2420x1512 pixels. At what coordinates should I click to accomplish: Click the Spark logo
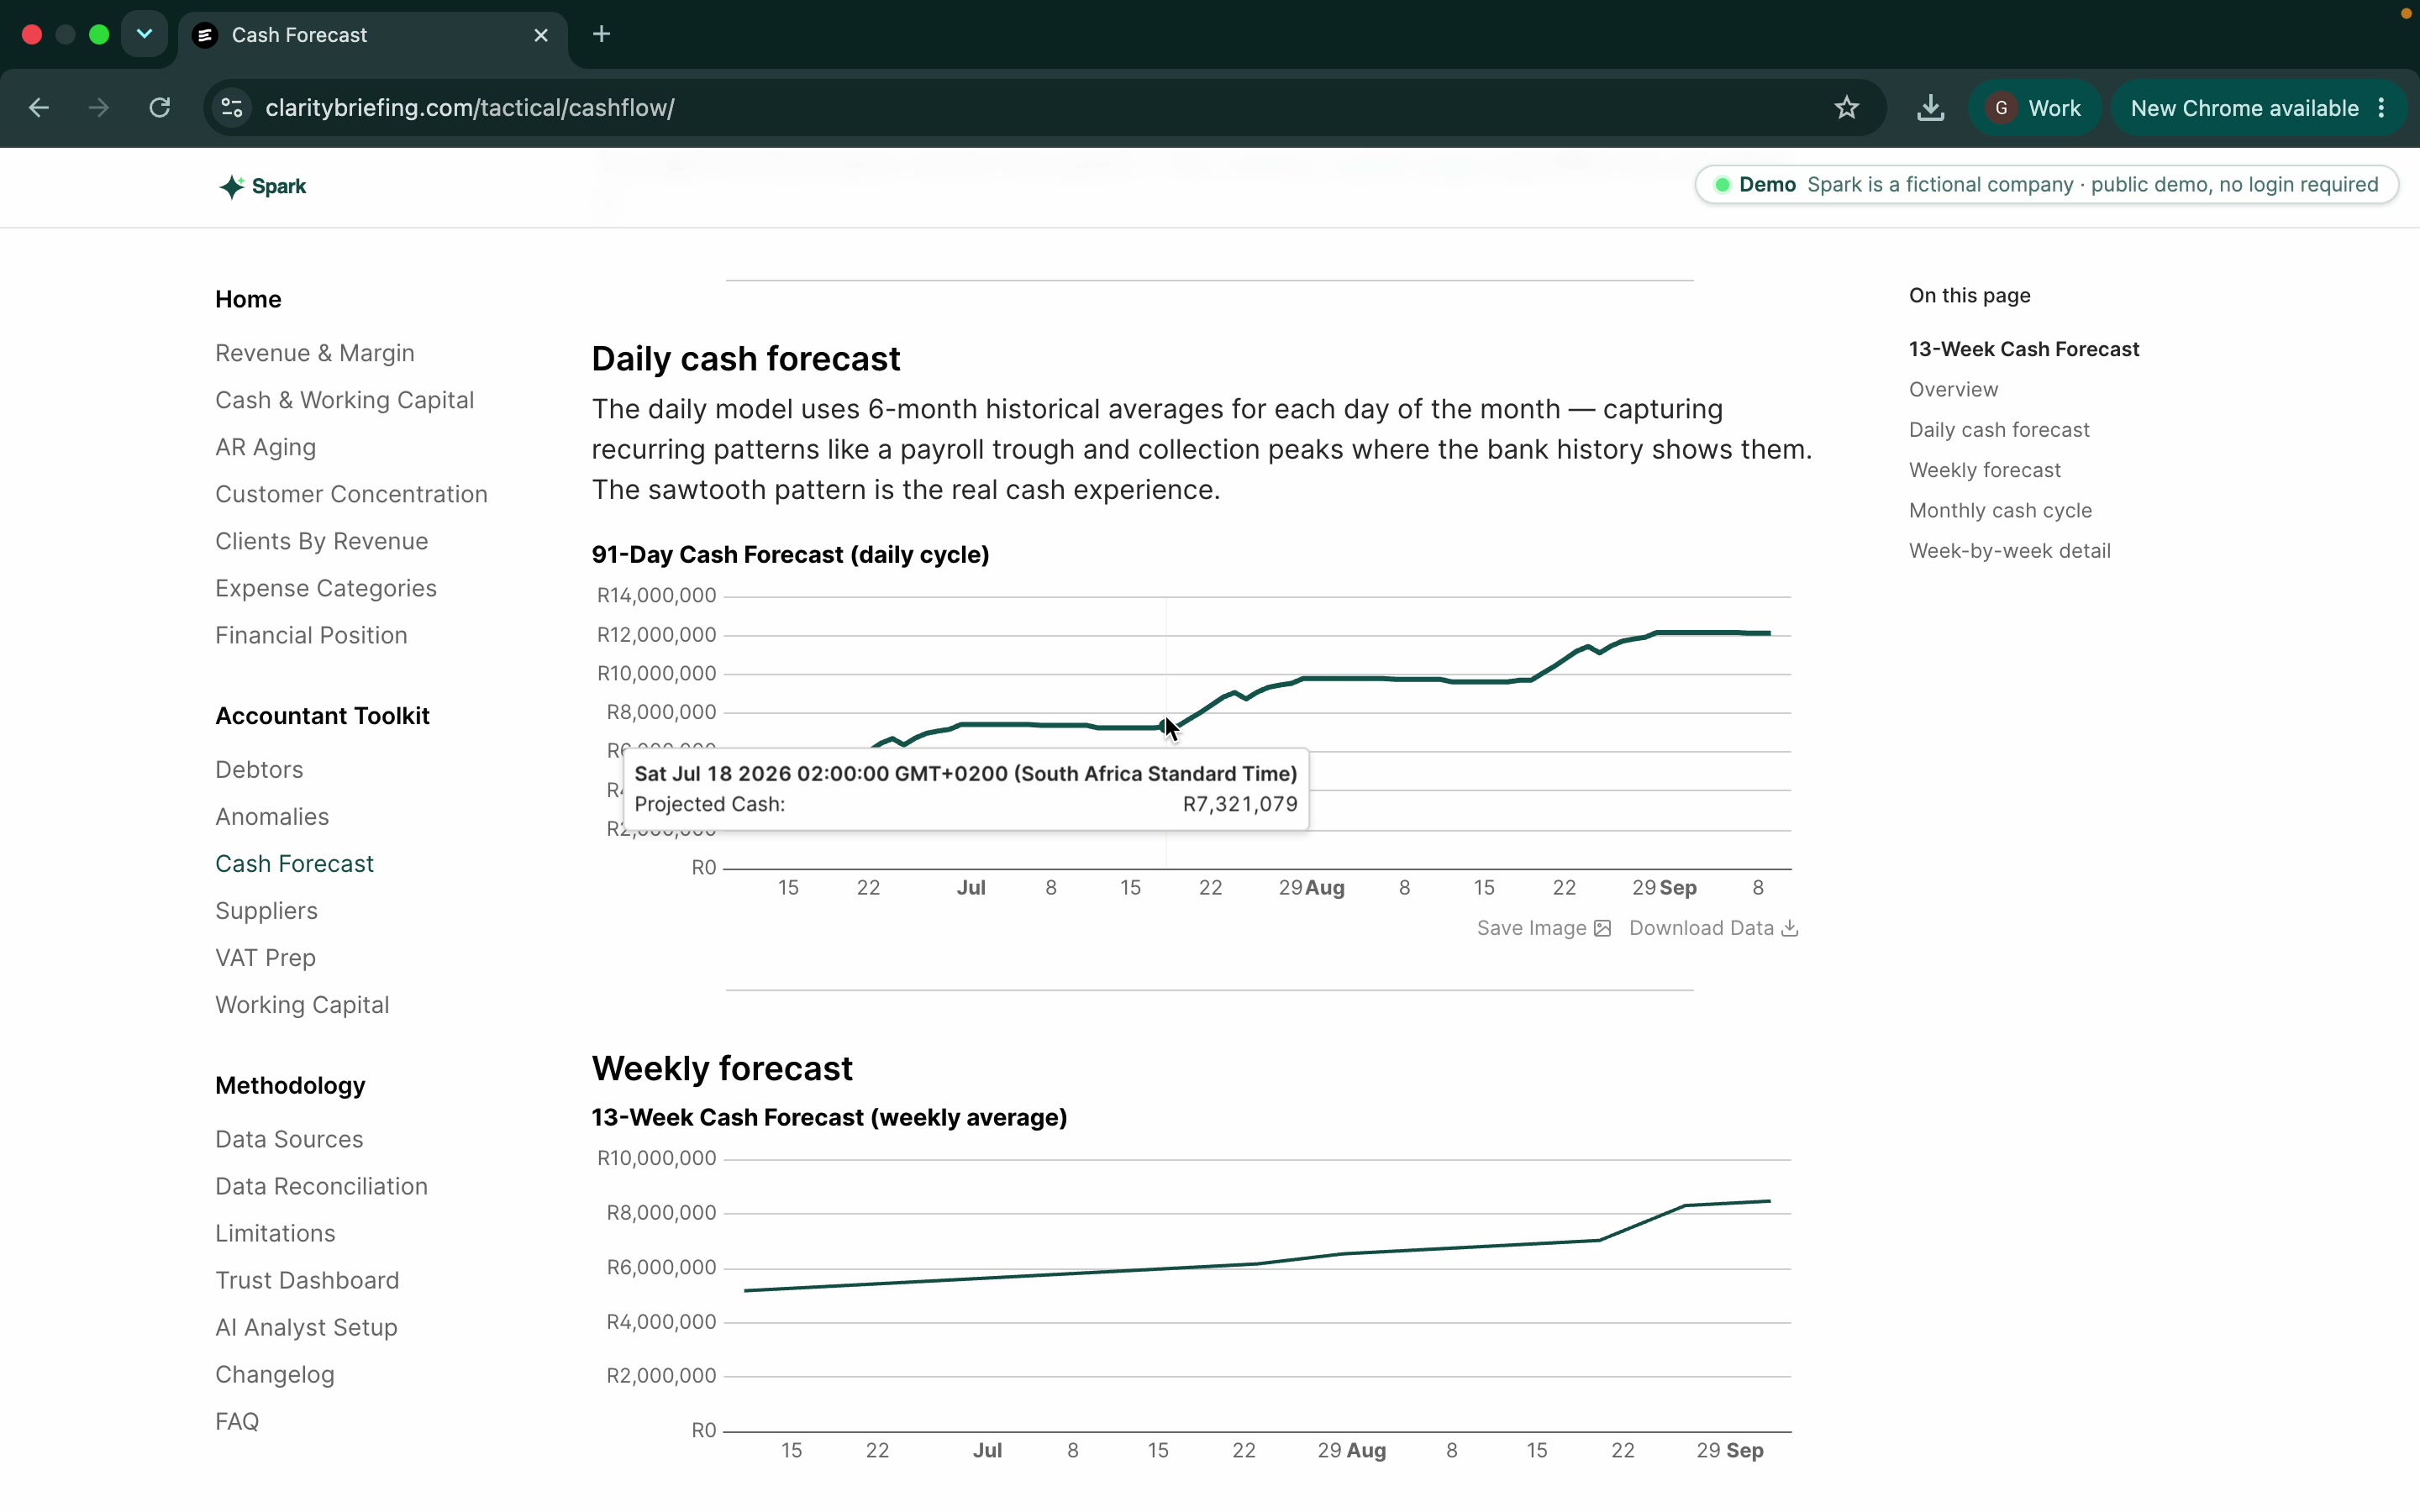point(263,187)
